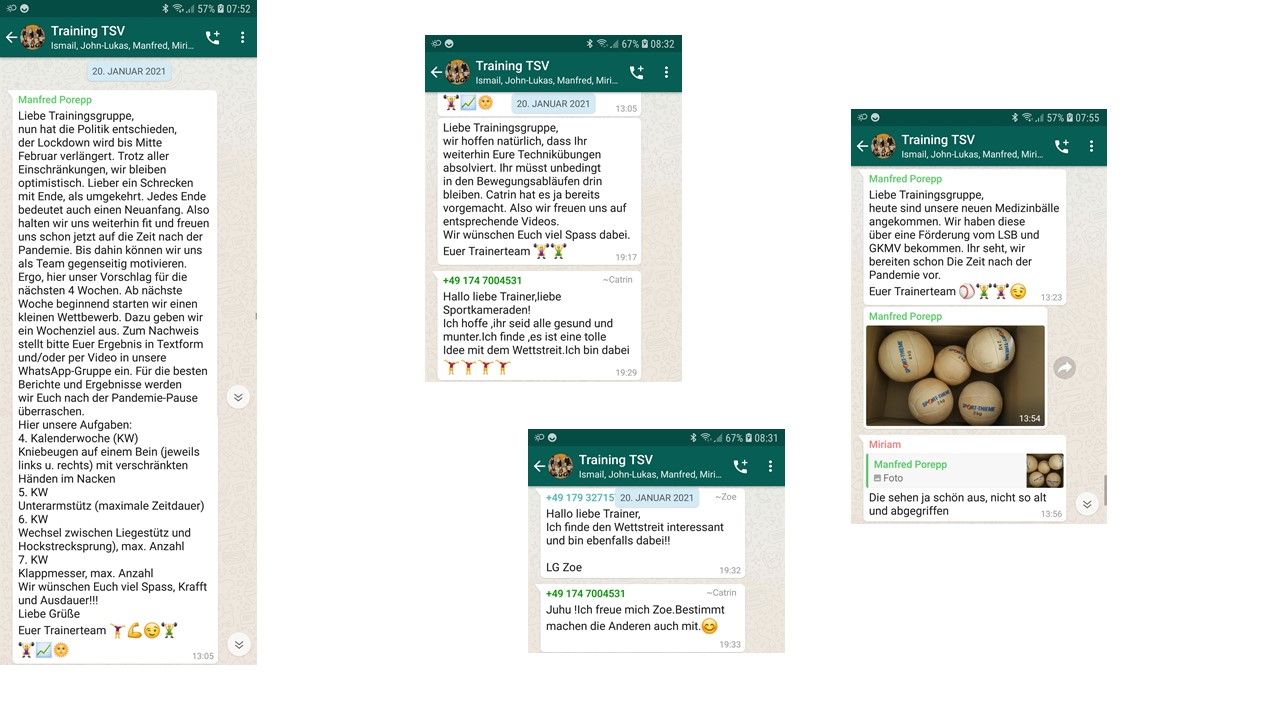Open group avatar in chat showing 08:31 clock
The width and height of the screenshot is (1280, 720).
[x=560, y=466]
